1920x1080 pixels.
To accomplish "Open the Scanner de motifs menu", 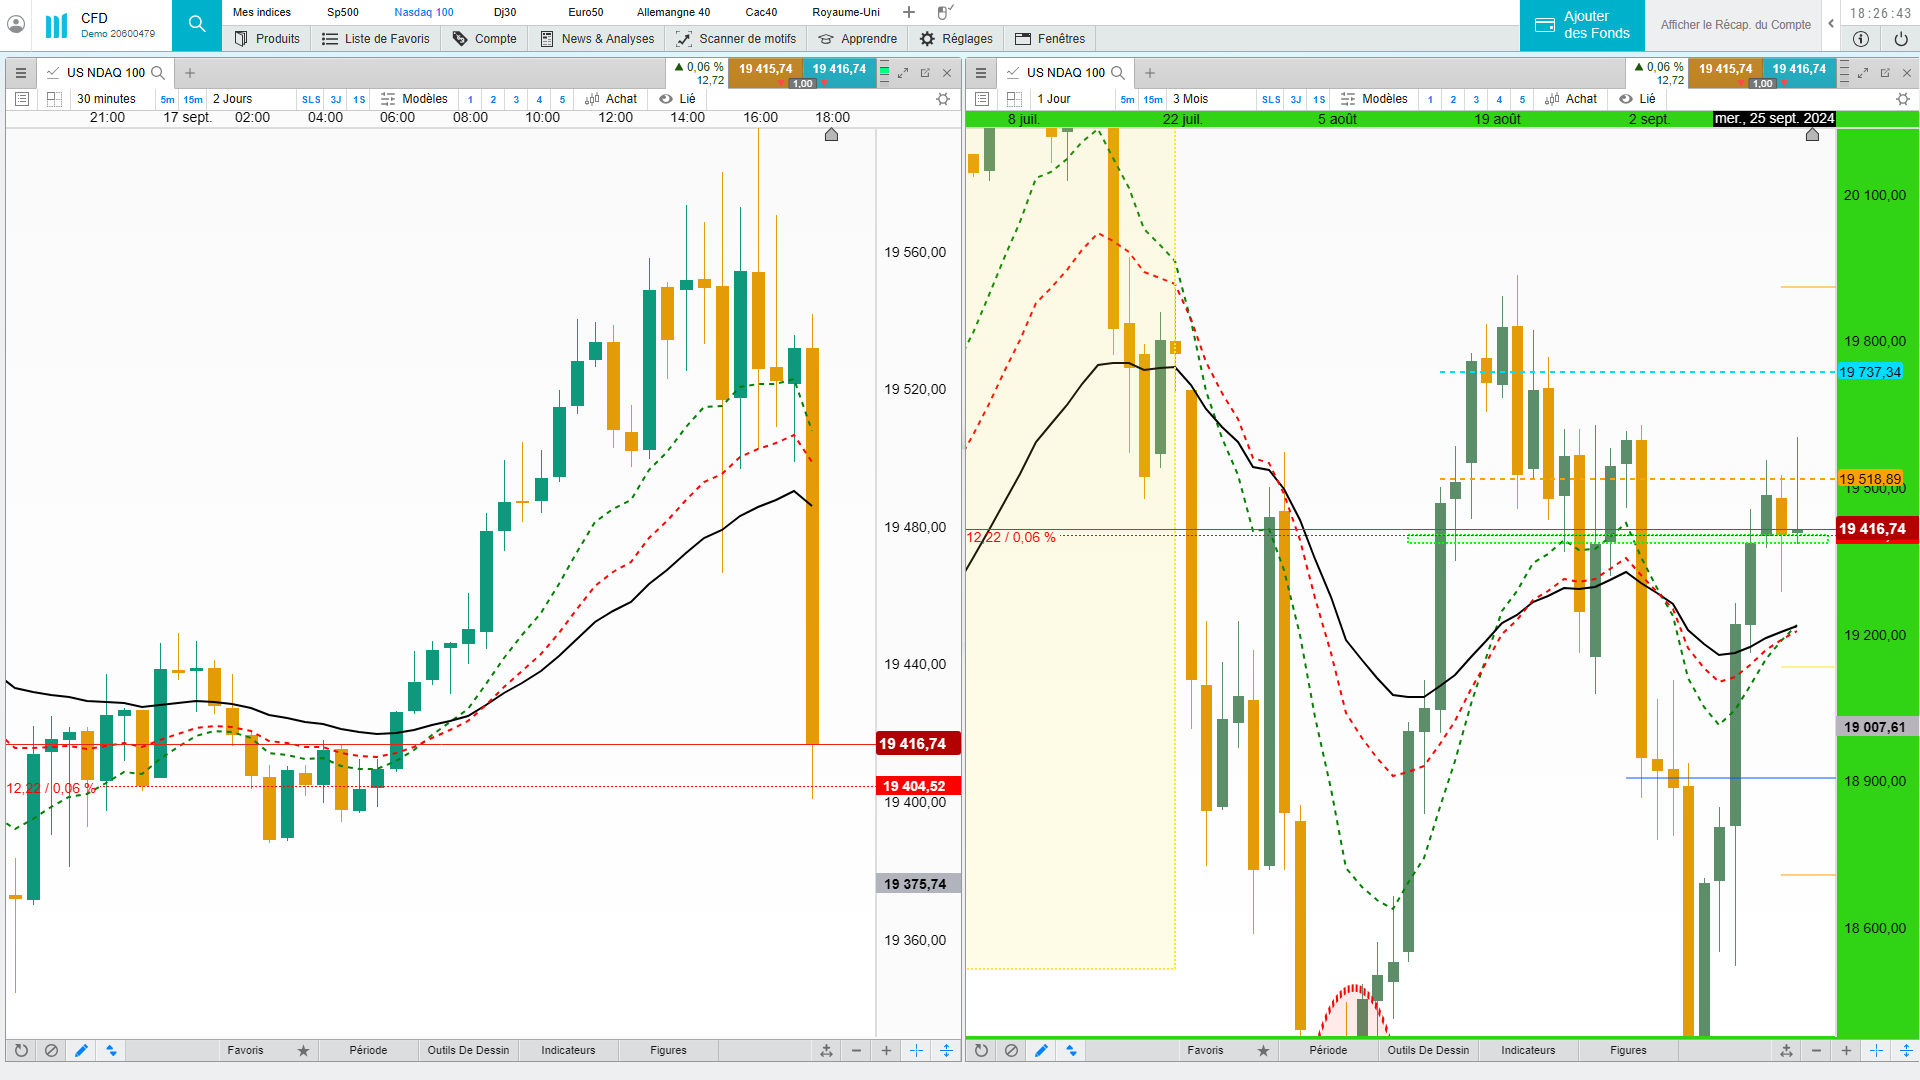I will (x=737, y=39).
